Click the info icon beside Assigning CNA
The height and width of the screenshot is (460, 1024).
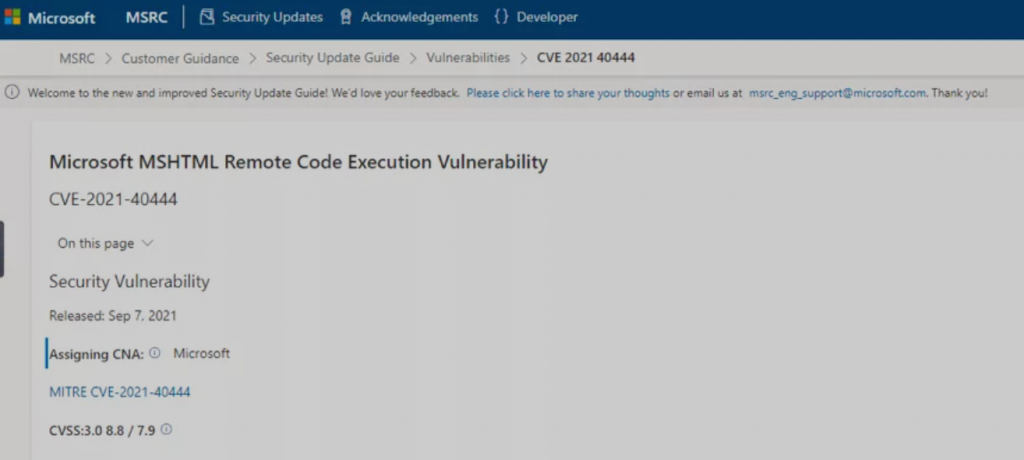pos(155,353)
